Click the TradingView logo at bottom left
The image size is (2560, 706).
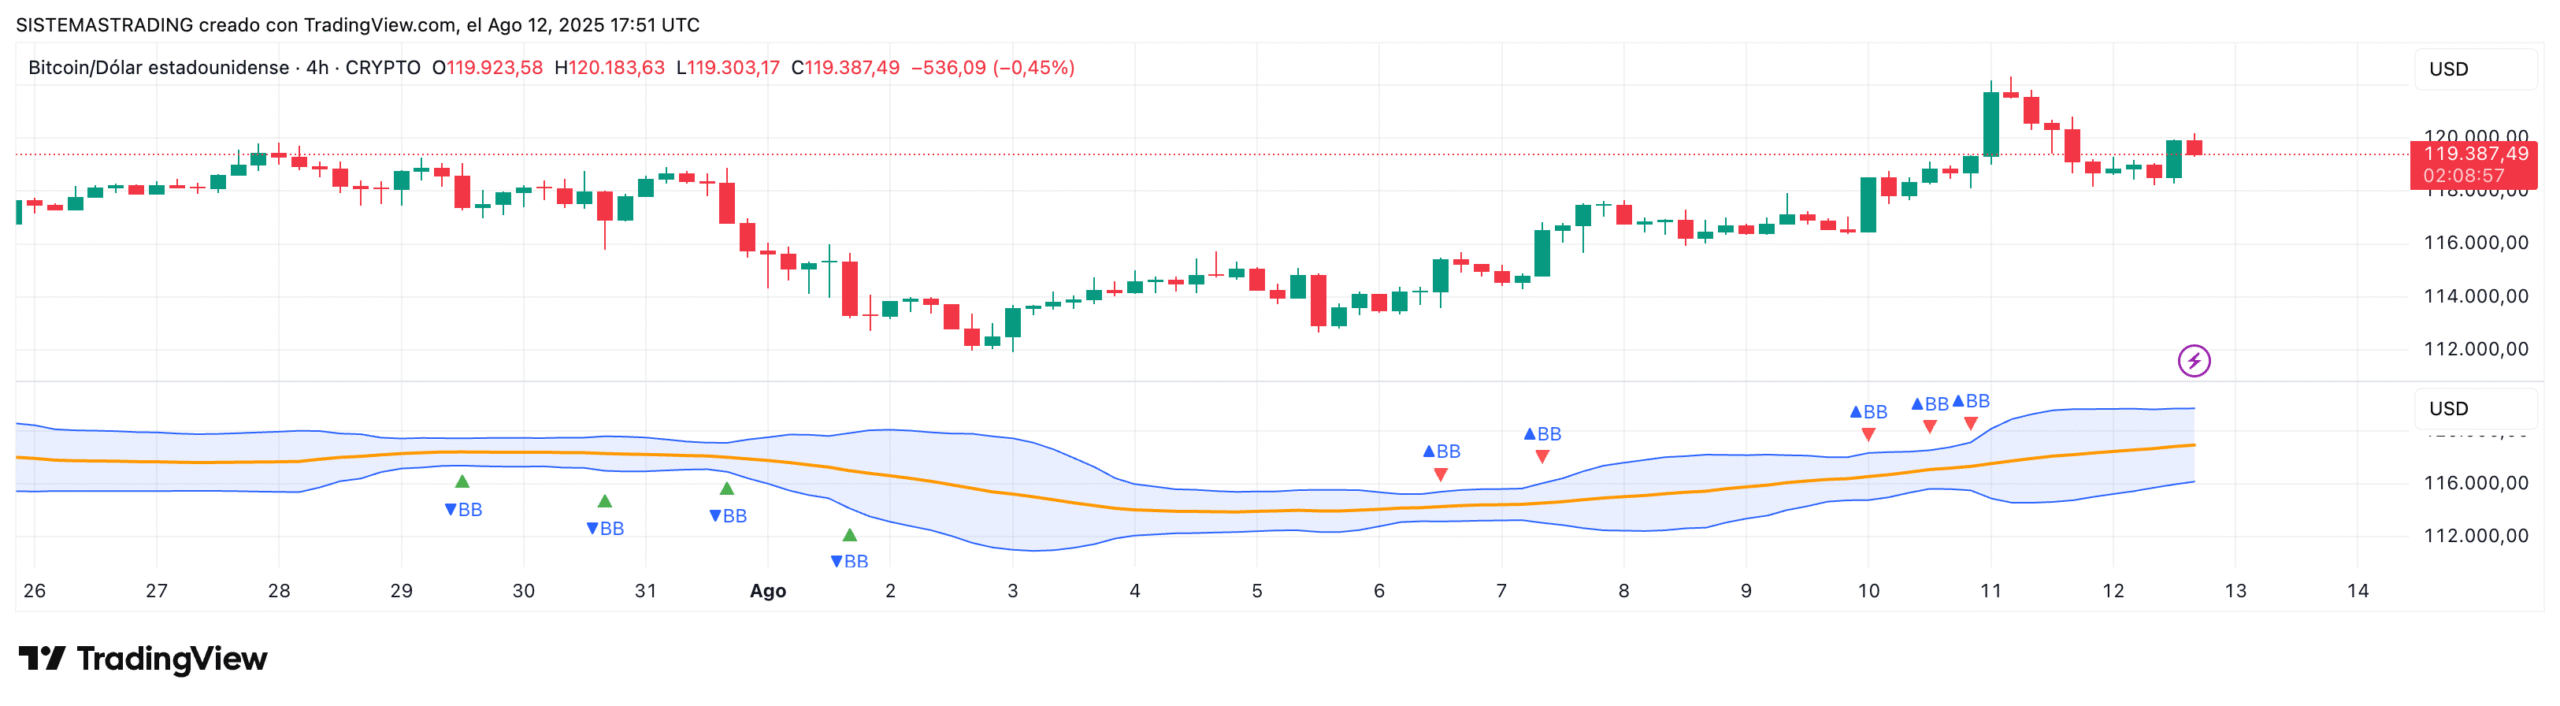(x=143, y=658)
